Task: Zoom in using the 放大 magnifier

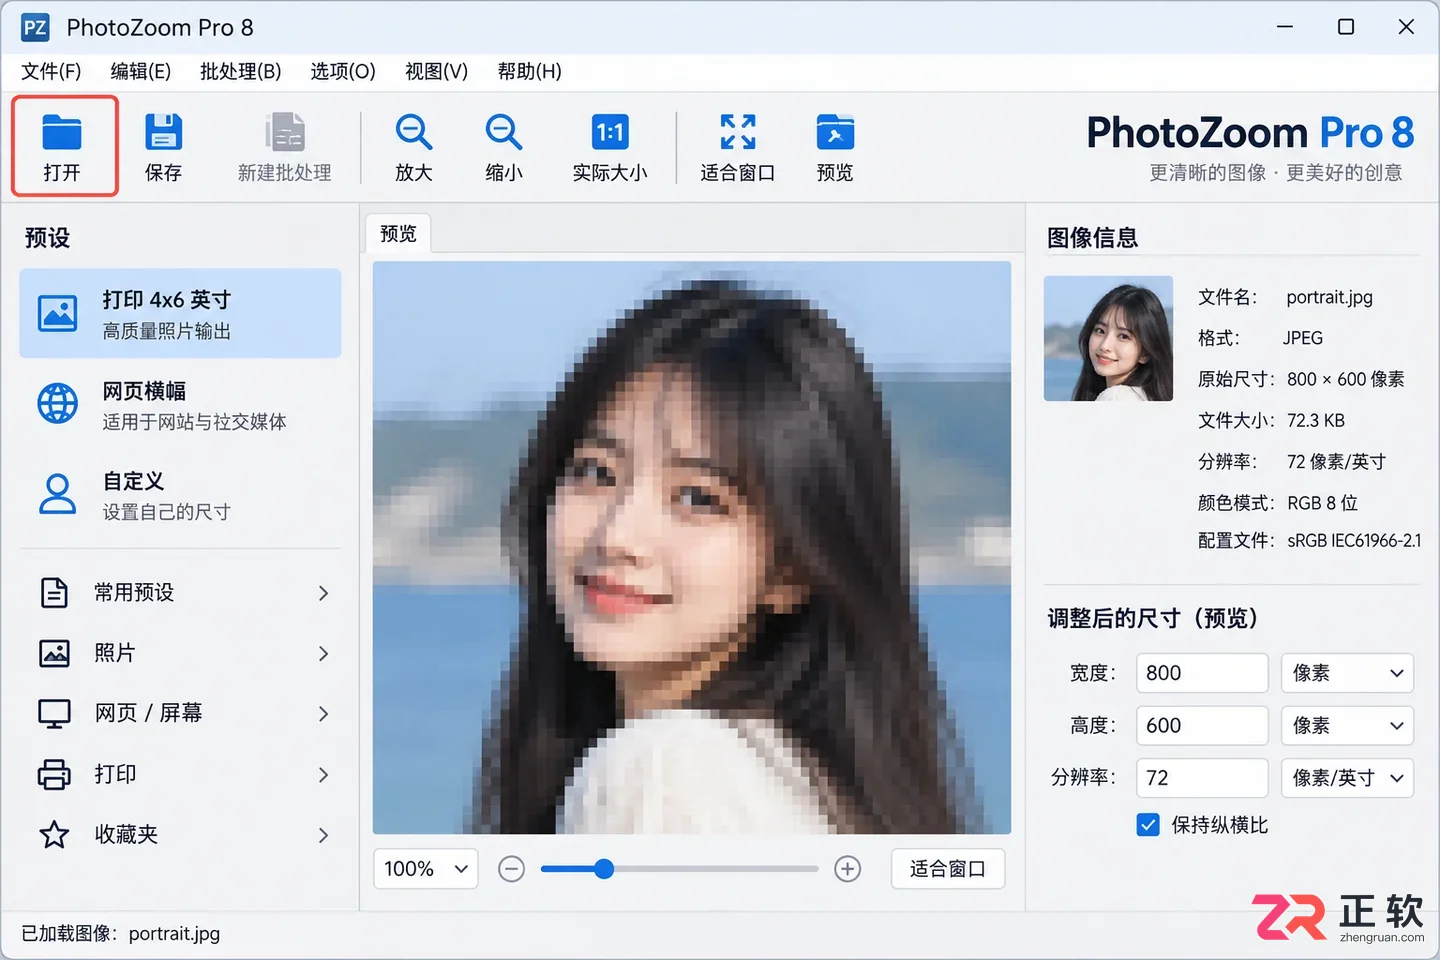Action: pos(413,146)
